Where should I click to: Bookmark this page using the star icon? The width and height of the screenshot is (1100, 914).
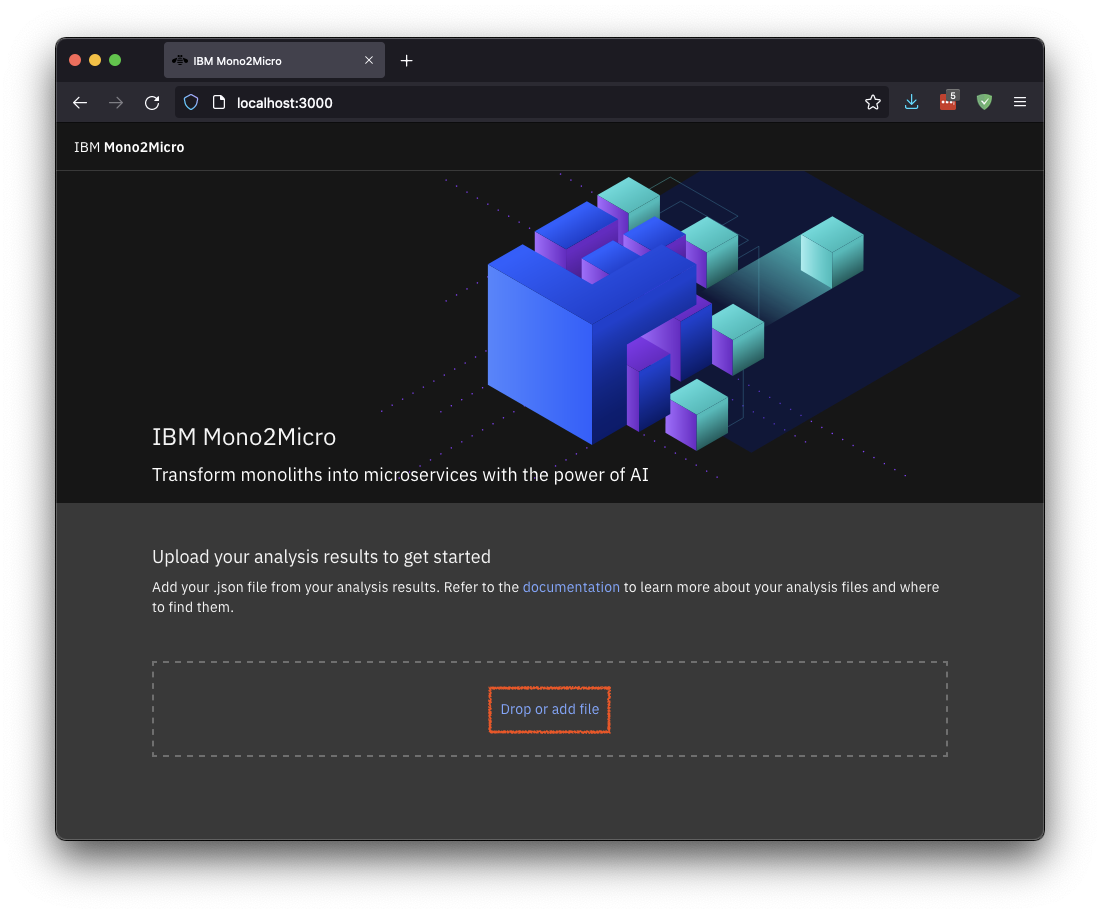point(872,101)
